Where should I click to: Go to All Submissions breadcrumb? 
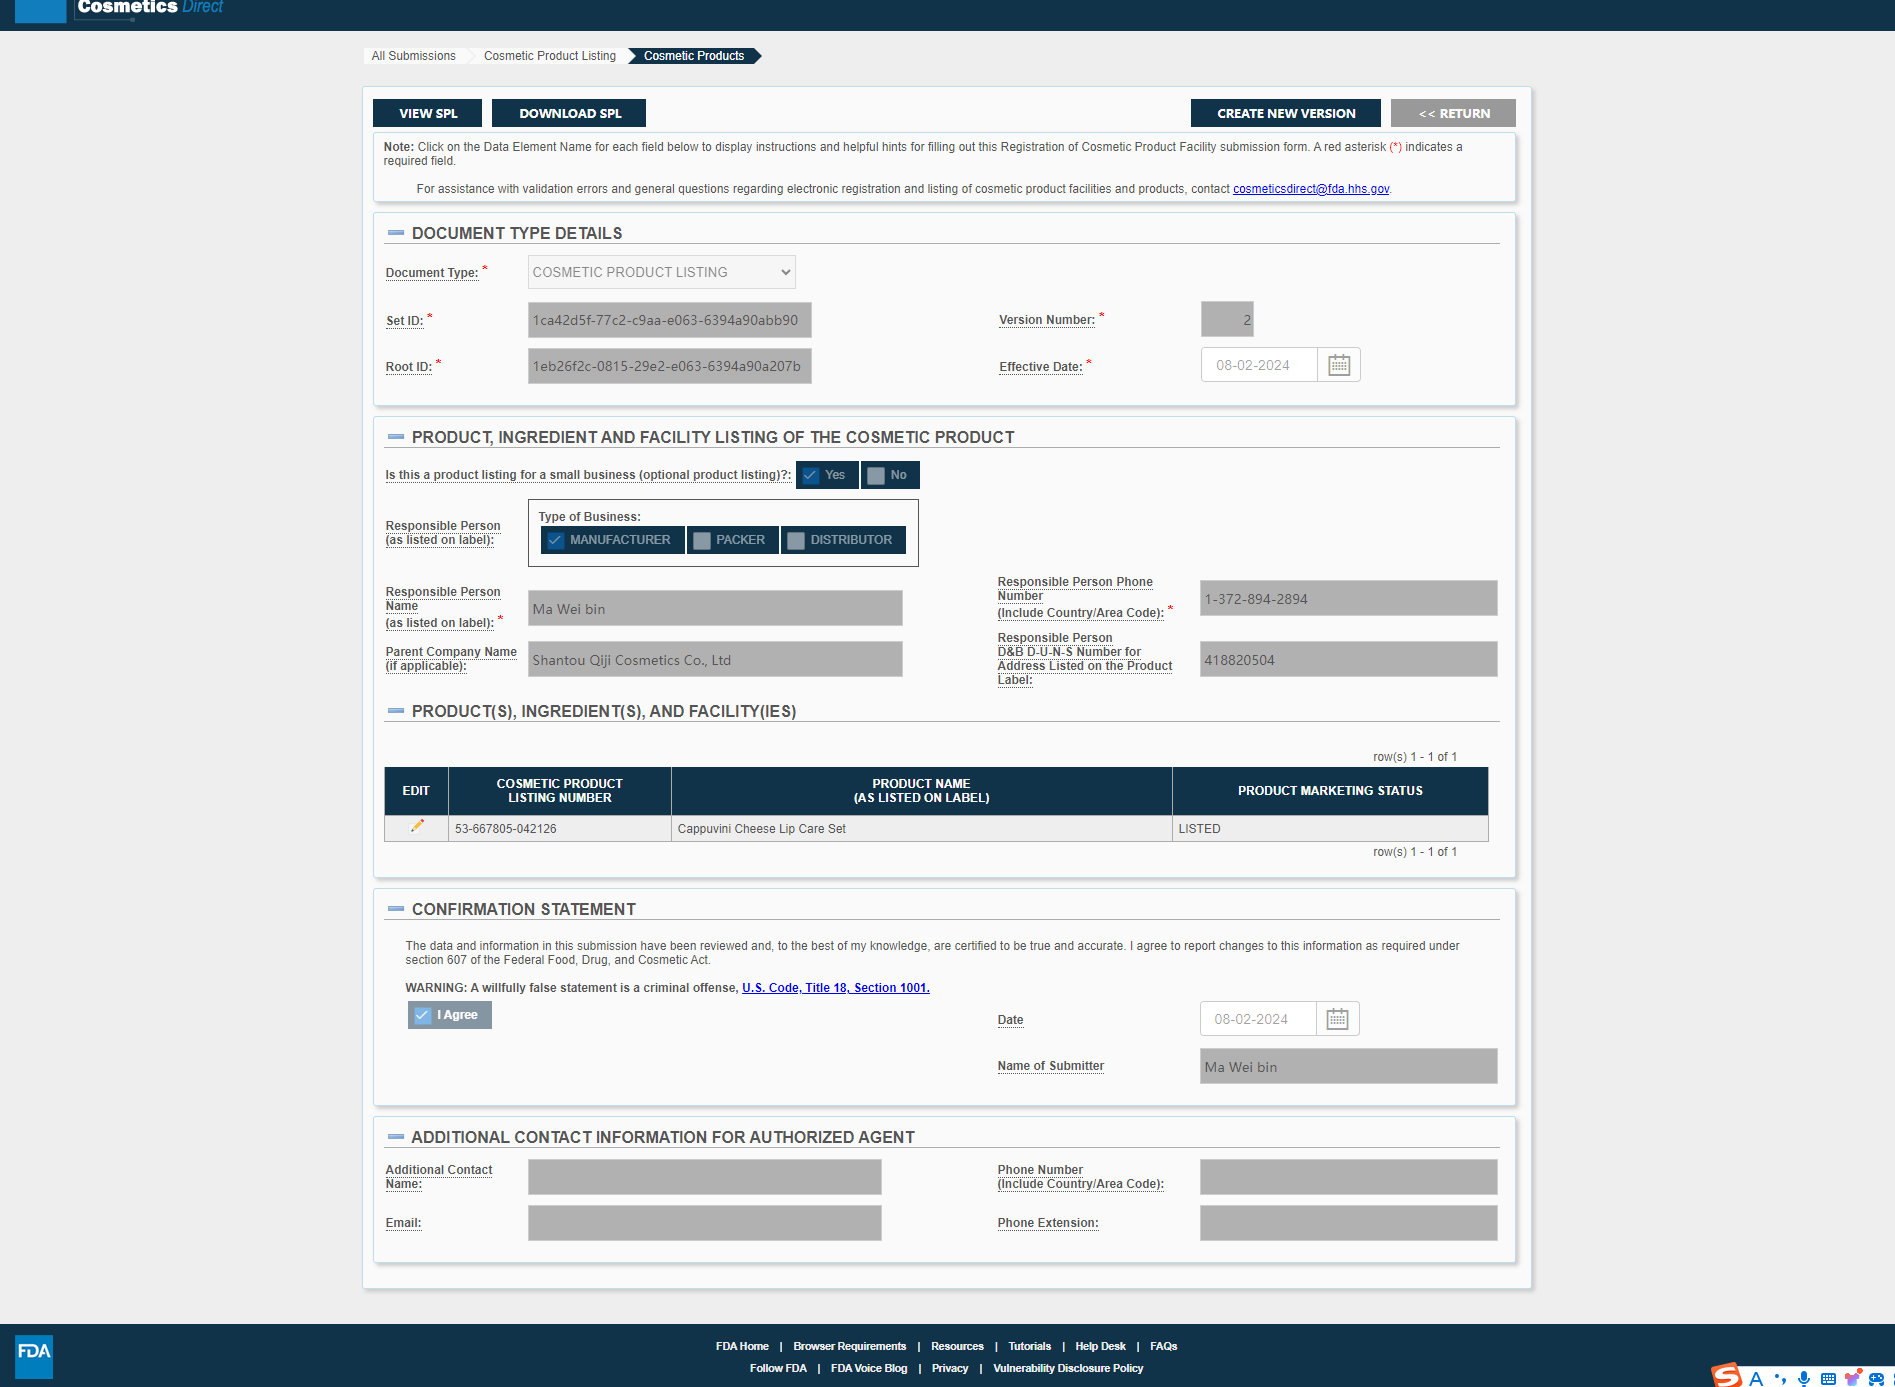coord(413,56)
